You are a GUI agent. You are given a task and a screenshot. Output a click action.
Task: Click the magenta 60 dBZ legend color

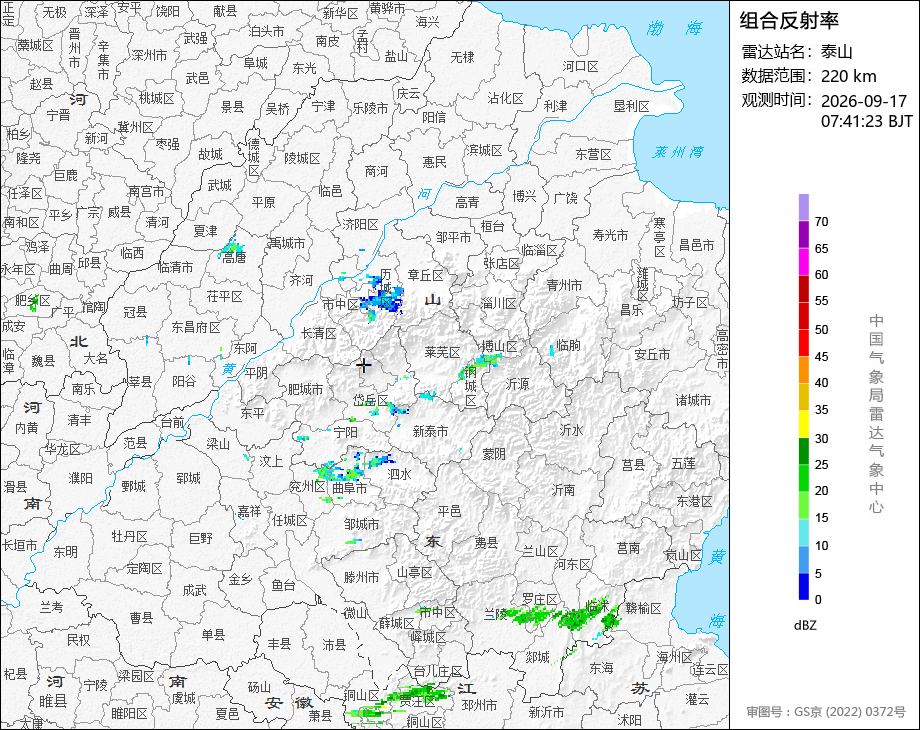804,261
